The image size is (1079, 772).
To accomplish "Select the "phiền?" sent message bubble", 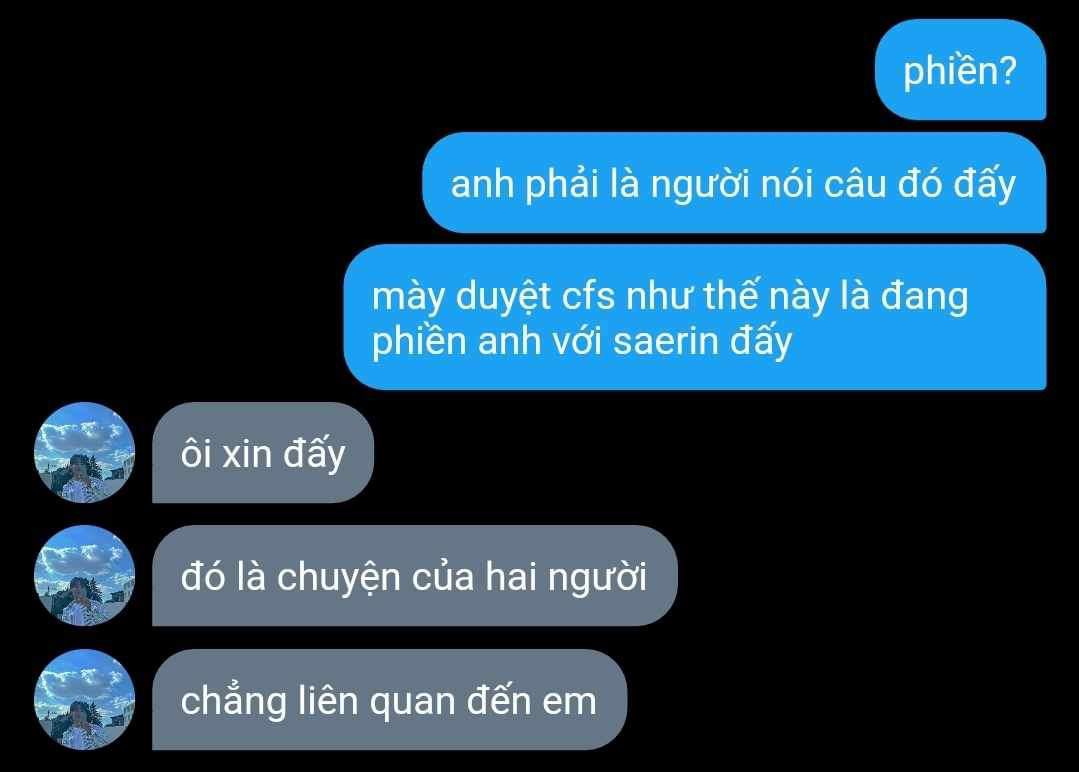I will [x=961, y=69].
